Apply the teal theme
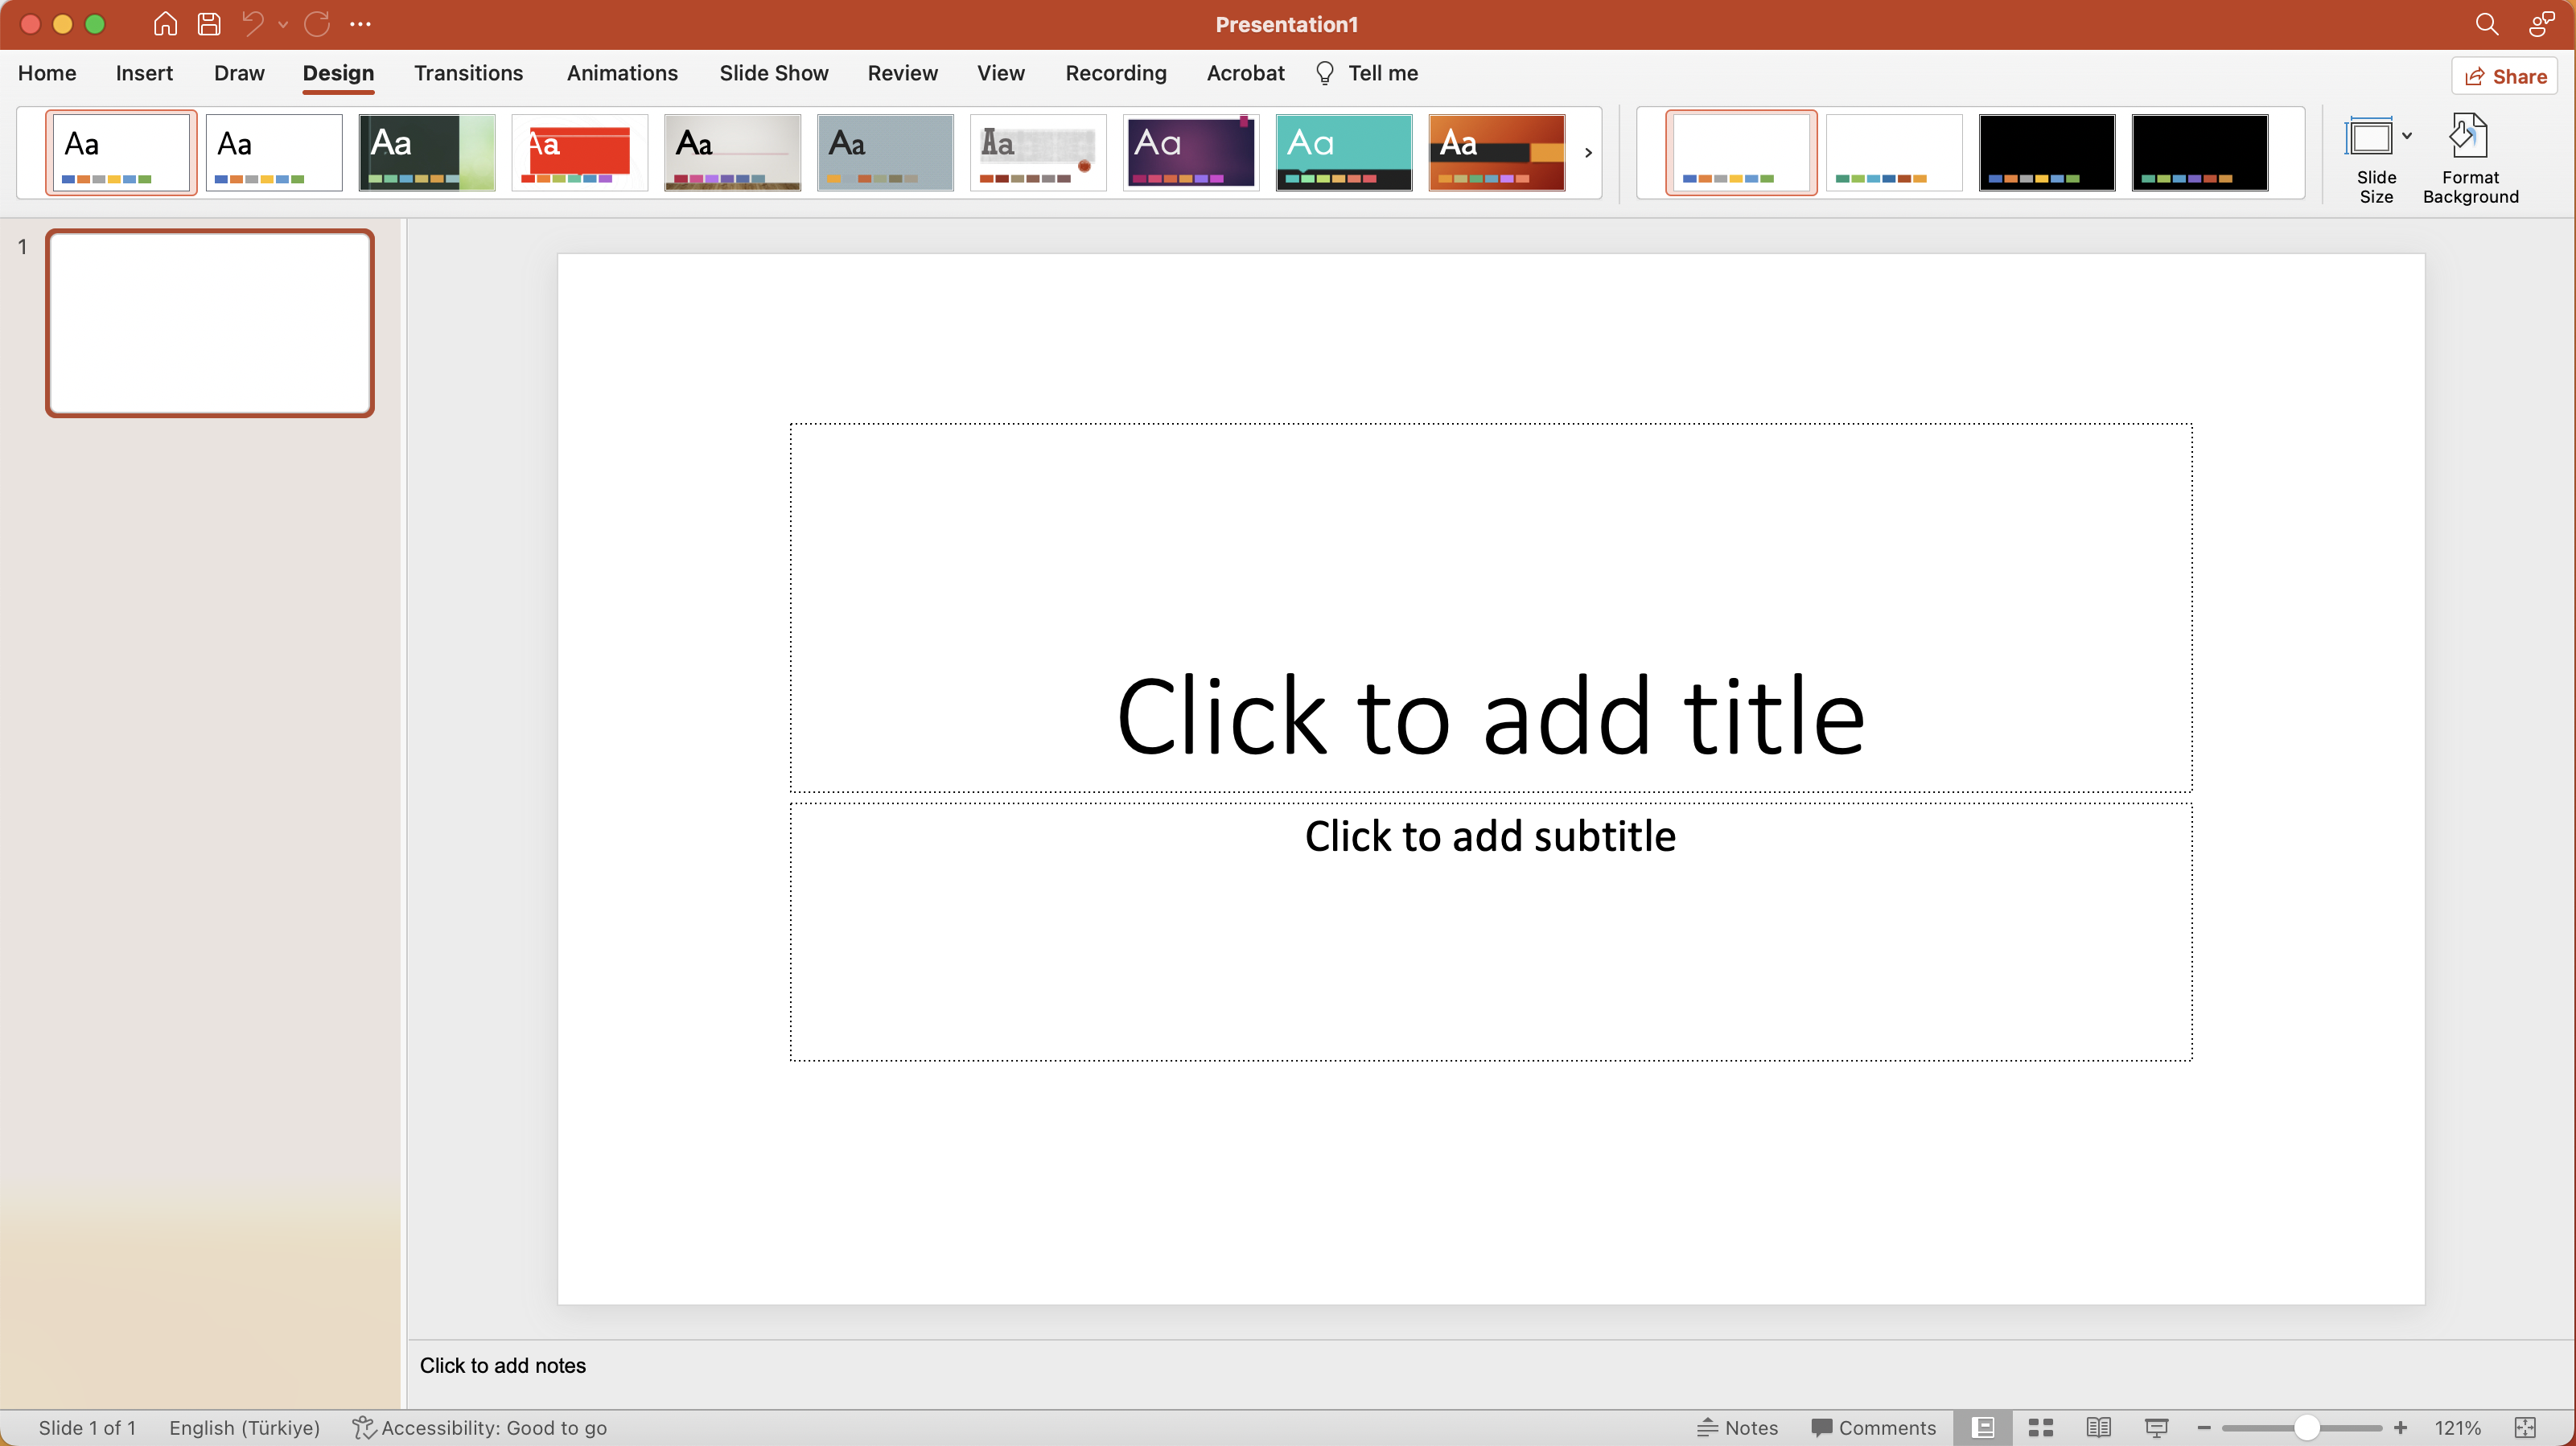2576x1446 pixels. click(1344, 152)
